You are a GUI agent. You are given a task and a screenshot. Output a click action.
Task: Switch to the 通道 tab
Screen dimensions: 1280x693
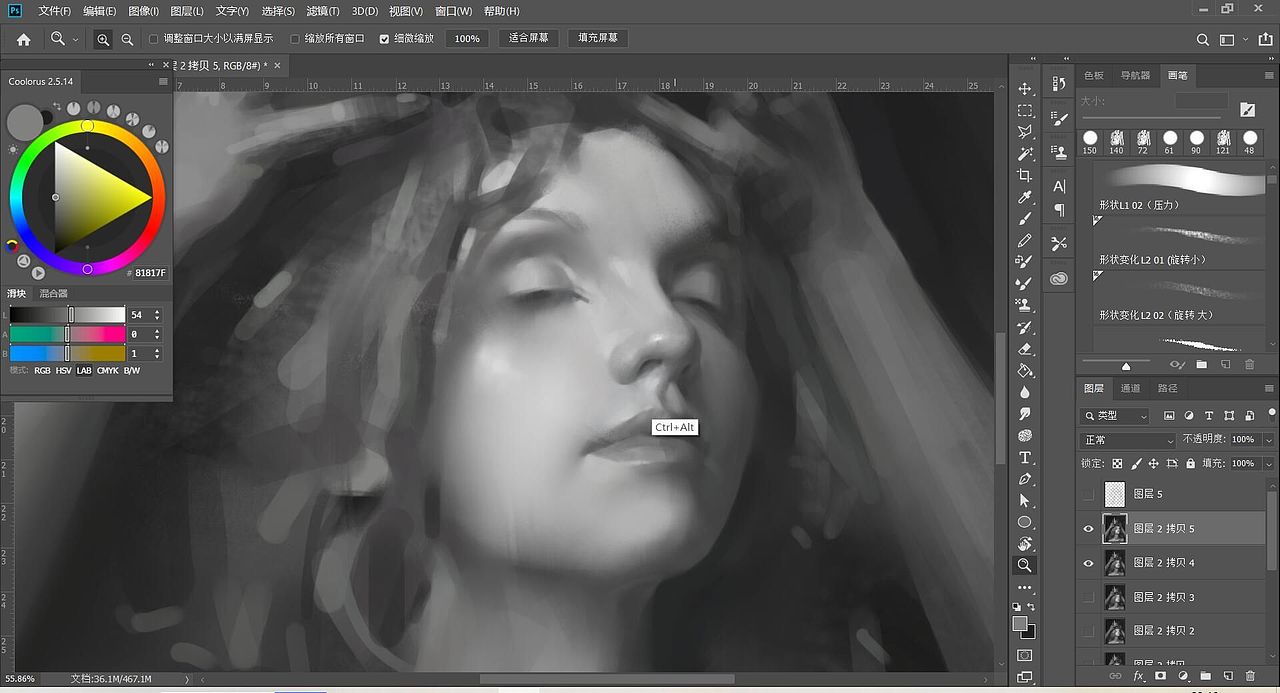1130,388
